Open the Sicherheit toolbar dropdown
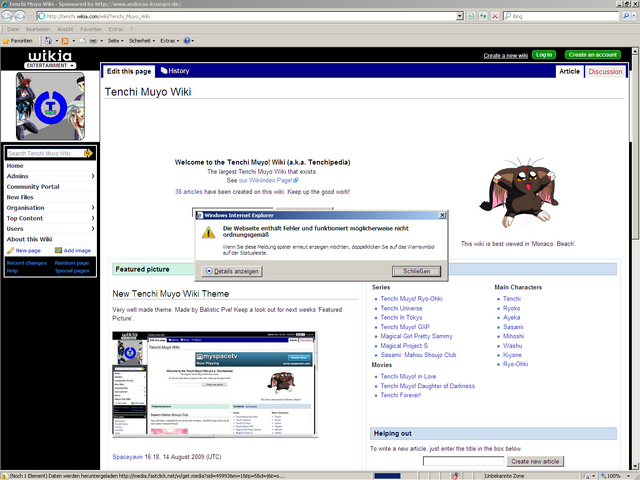The image size is (640, 480). (x=142, y=41)
